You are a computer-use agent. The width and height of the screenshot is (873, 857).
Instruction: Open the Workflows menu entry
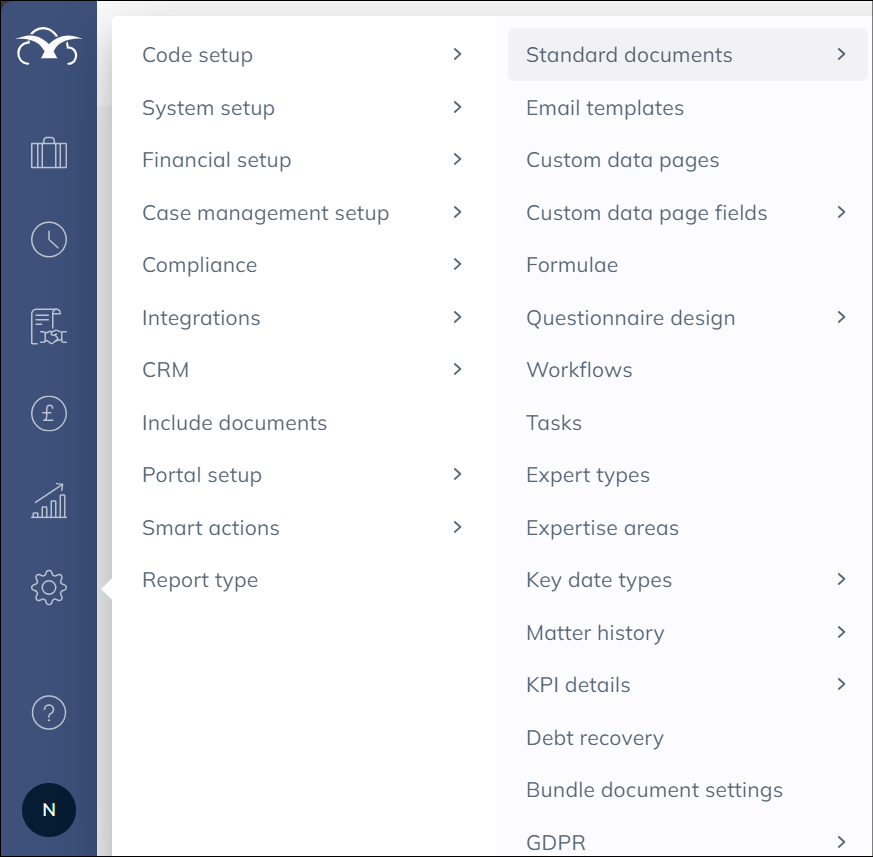pyautogui.click(x=579, y=370)
